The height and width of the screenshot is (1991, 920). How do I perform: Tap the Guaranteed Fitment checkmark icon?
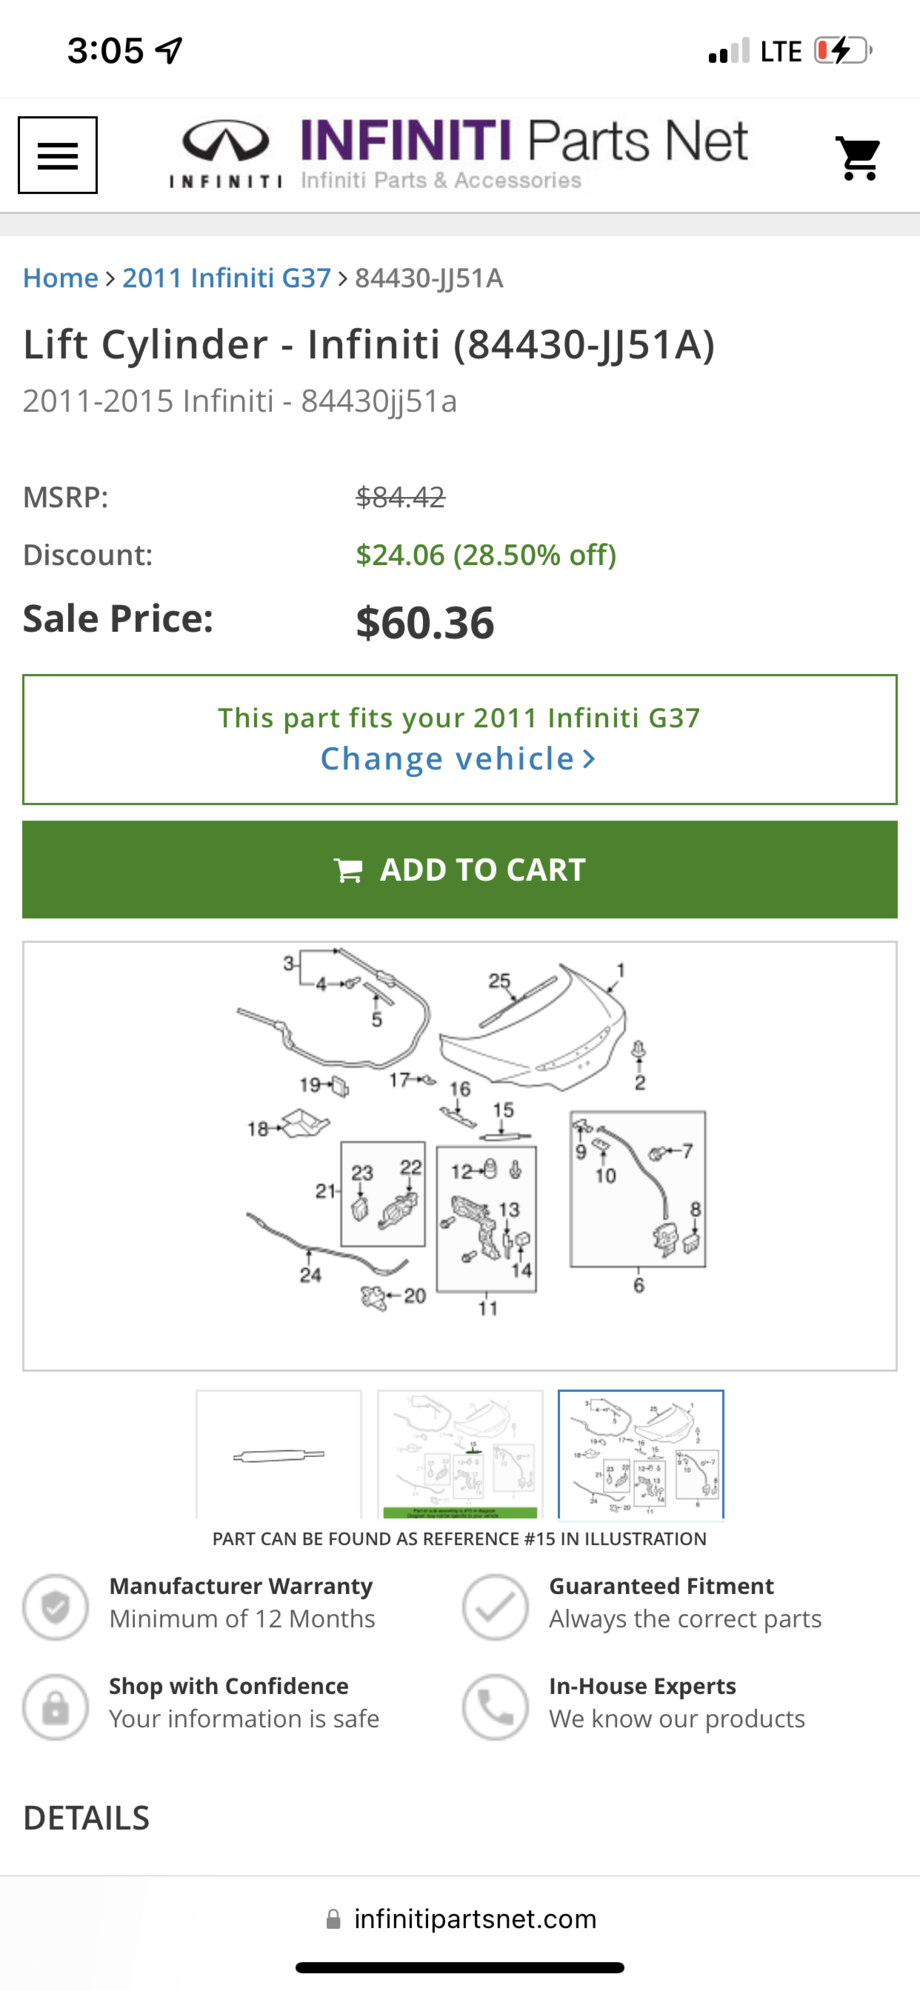[495, 1607]
